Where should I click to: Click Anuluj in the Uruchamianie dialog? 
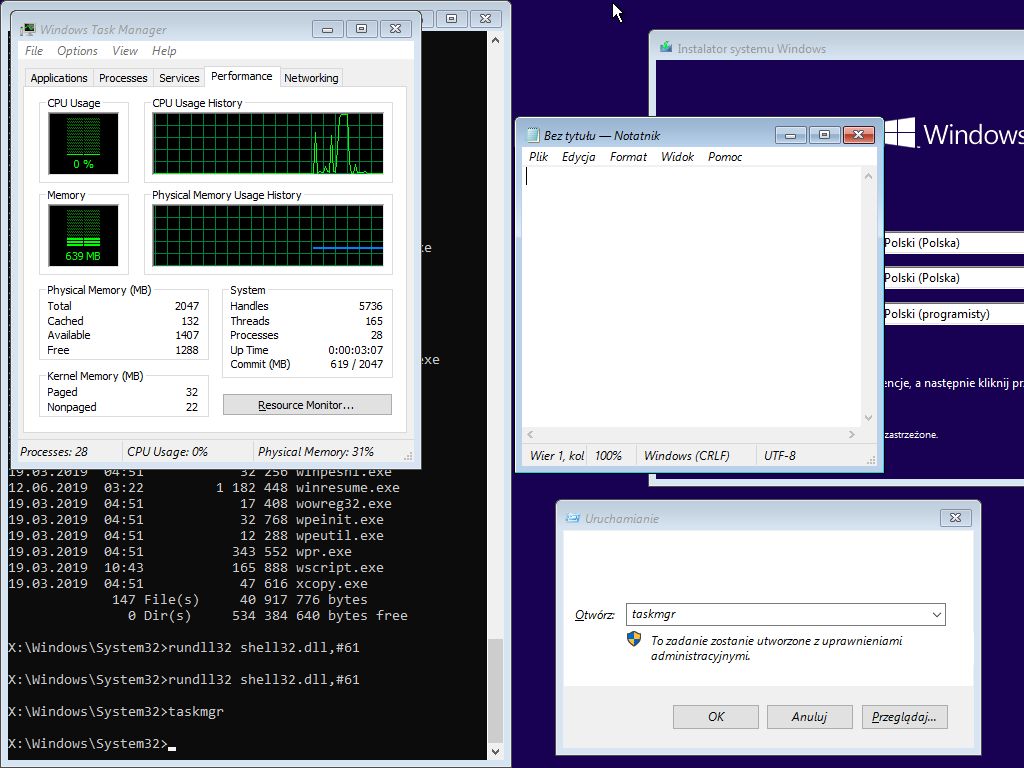coord(810,717)
